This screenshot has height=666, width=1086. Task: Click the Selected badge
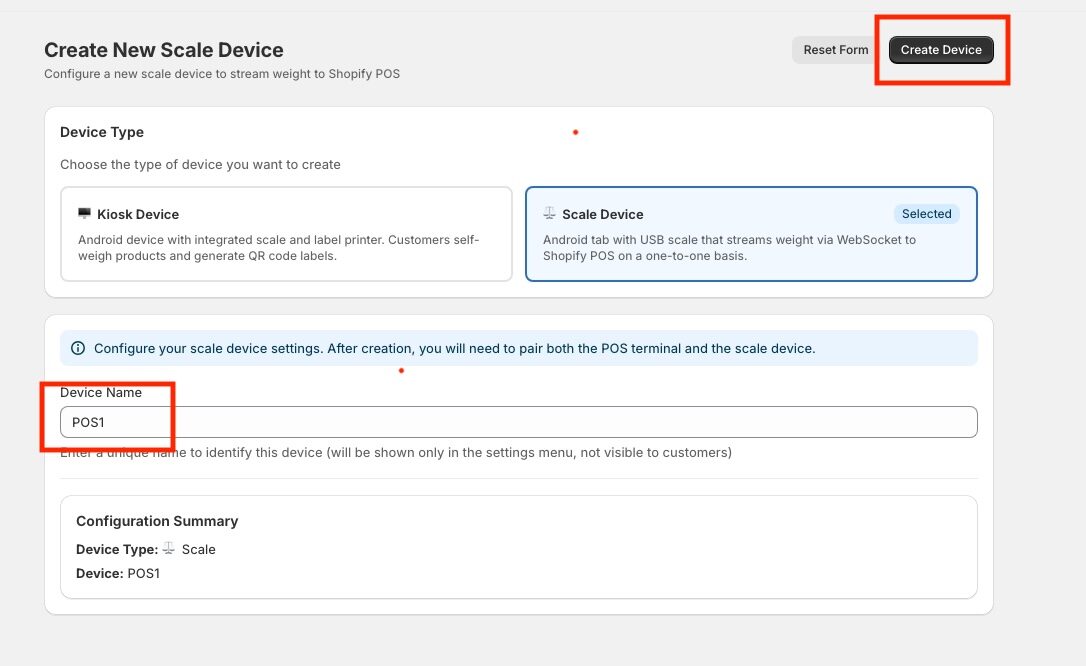coord(926,214)
